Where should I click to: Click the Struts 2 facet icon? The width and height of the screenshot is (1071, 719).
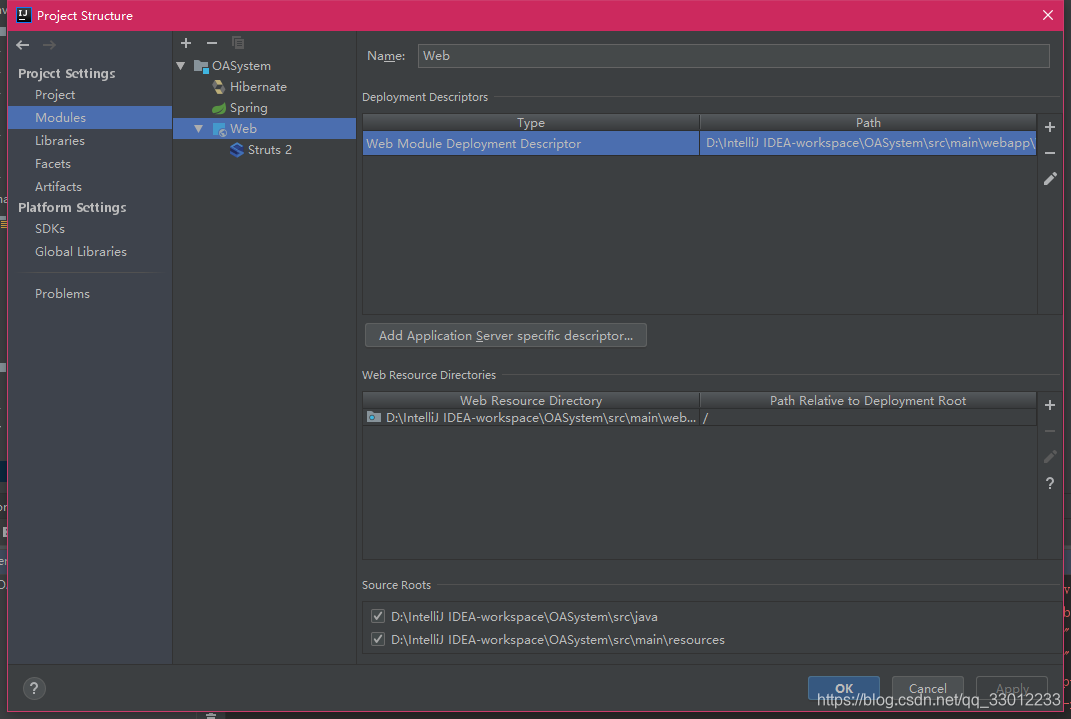pos(236,150)
